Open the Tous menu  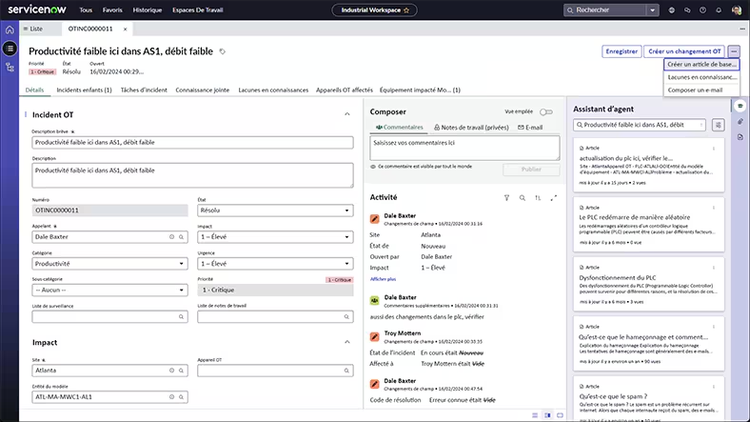(86, 10)
